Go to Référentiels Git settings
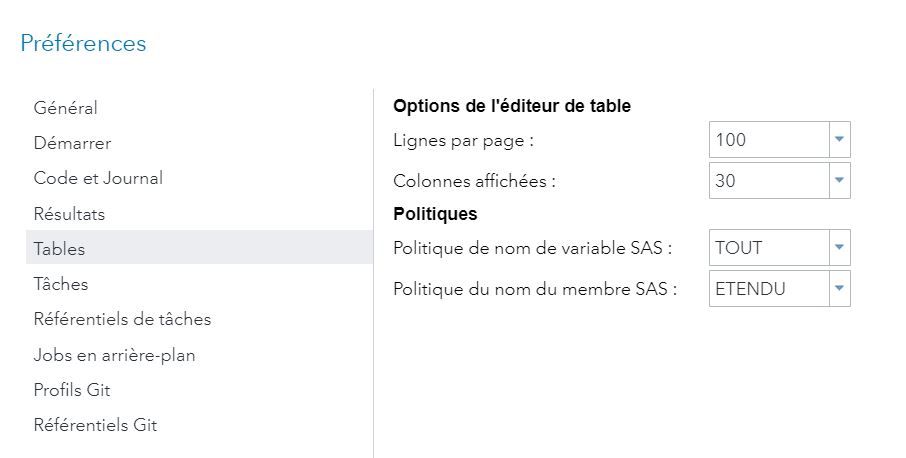Screen dimensions: 906x458 95,425
